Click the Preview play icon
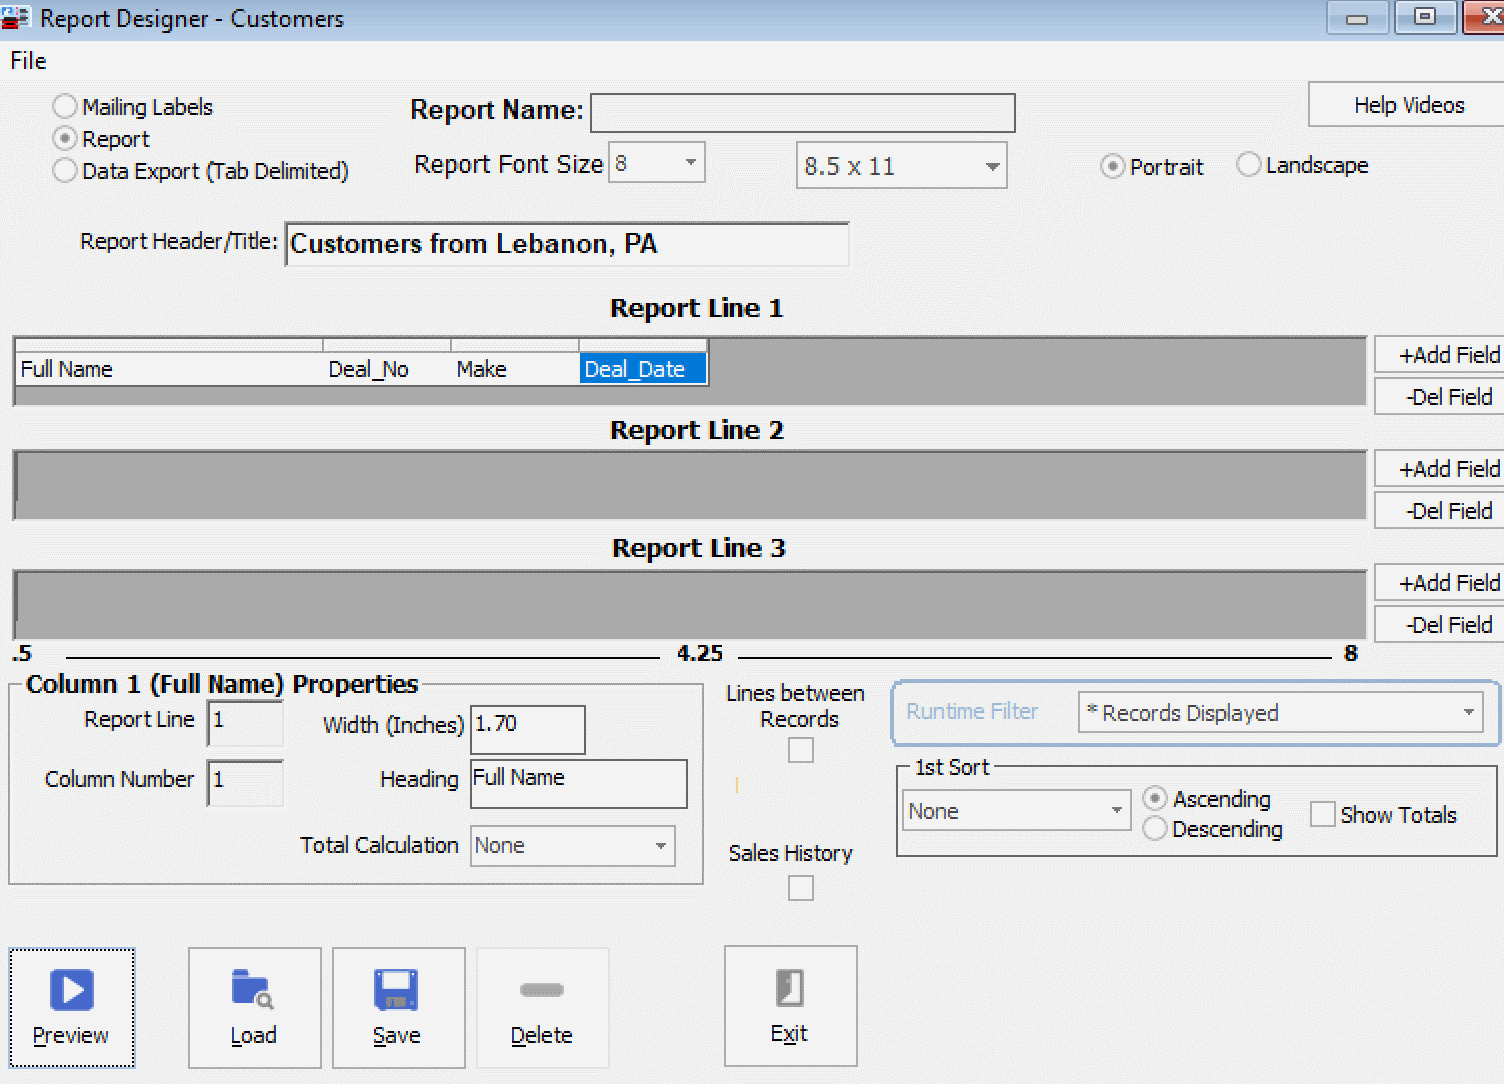 [70, 990]
